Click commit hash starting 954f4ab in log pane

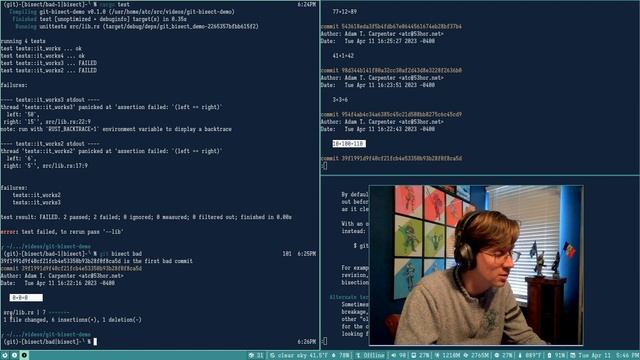pos(391,114)
